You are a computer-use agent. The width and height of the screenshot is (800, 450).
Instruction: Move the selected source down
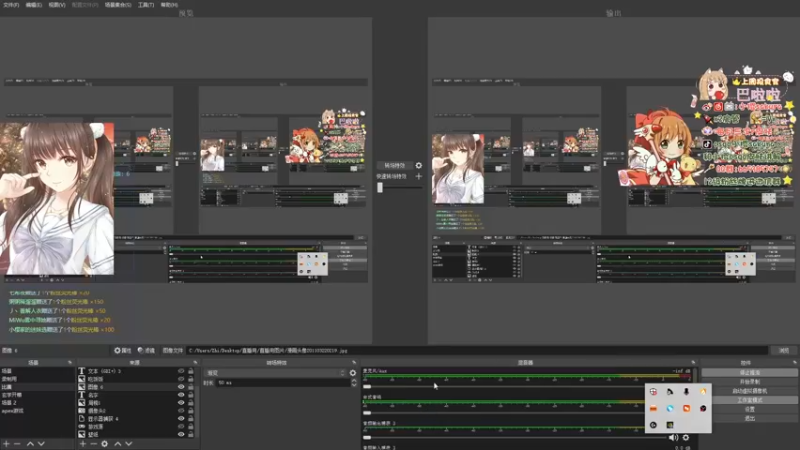pyautogui.click(x=129, y=444)
